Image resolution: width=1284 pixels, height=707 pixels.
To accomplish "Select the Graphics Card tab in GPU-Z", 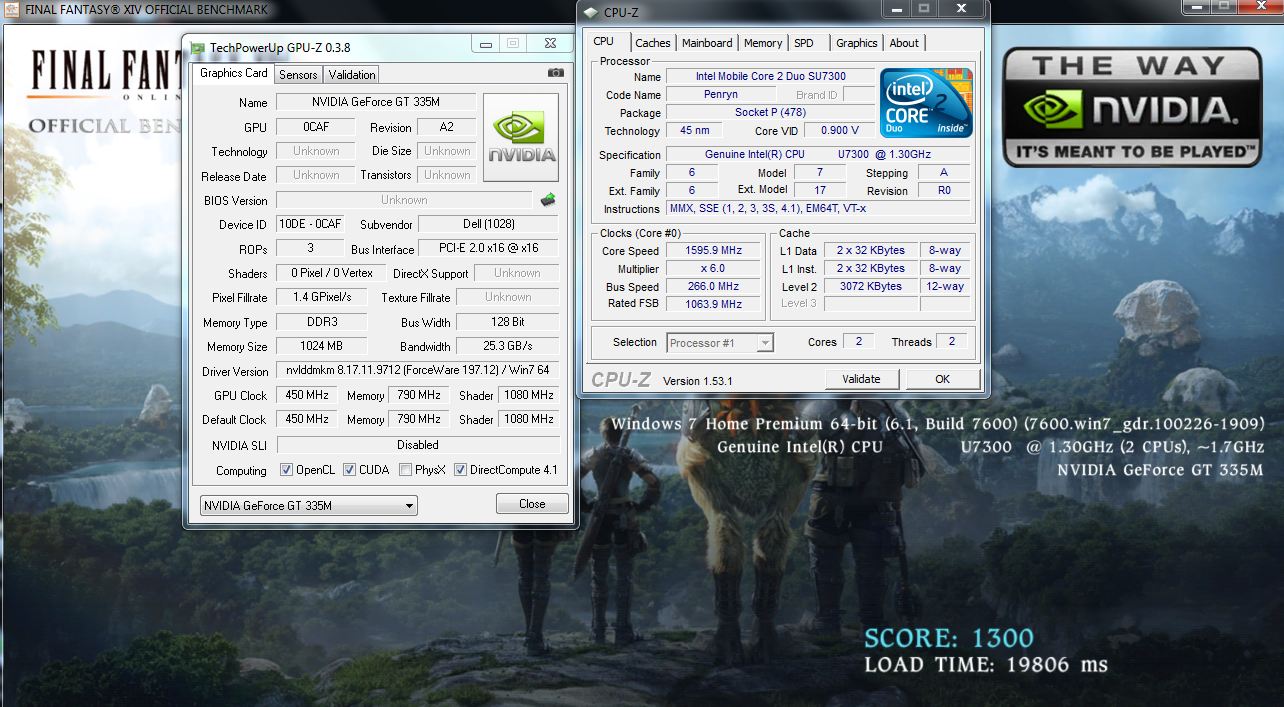I will (233, 73).
